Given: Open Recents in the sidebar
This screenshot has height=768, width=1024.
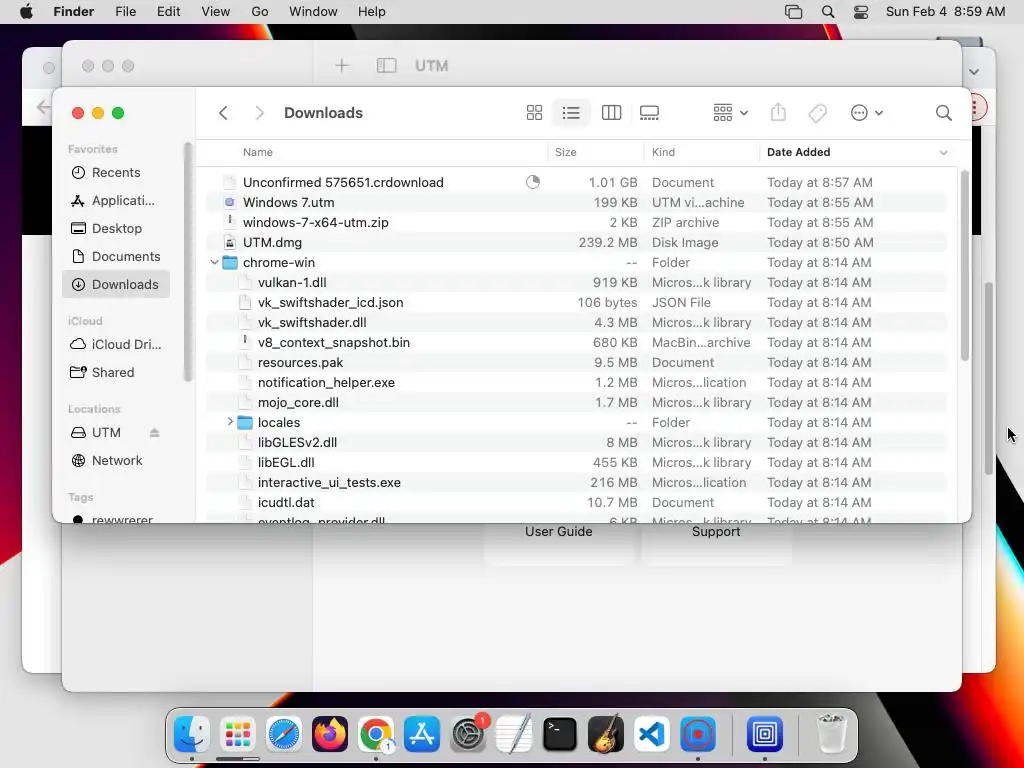Looking at the screenshot, I should 116,172.
